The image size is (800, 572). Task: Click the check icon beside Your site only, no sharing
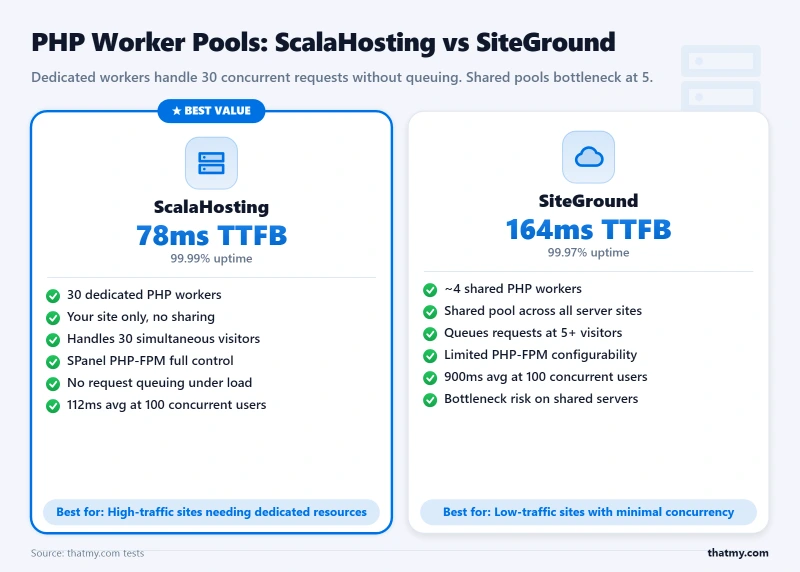(x=53, y=317)
